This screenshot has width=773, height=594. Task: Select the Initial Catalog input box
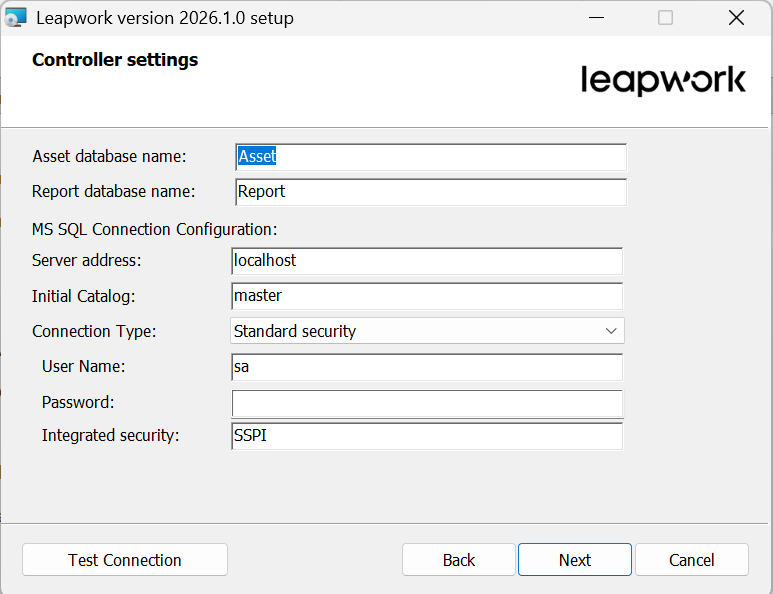427,296
